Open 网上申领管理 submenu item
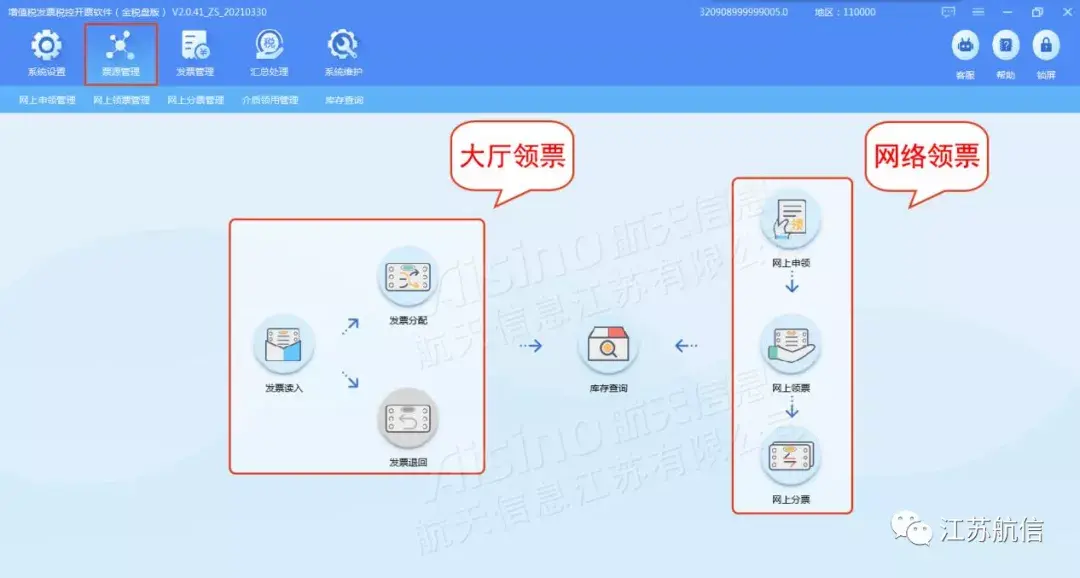The image size is (1080, 578). click(47, 100)
